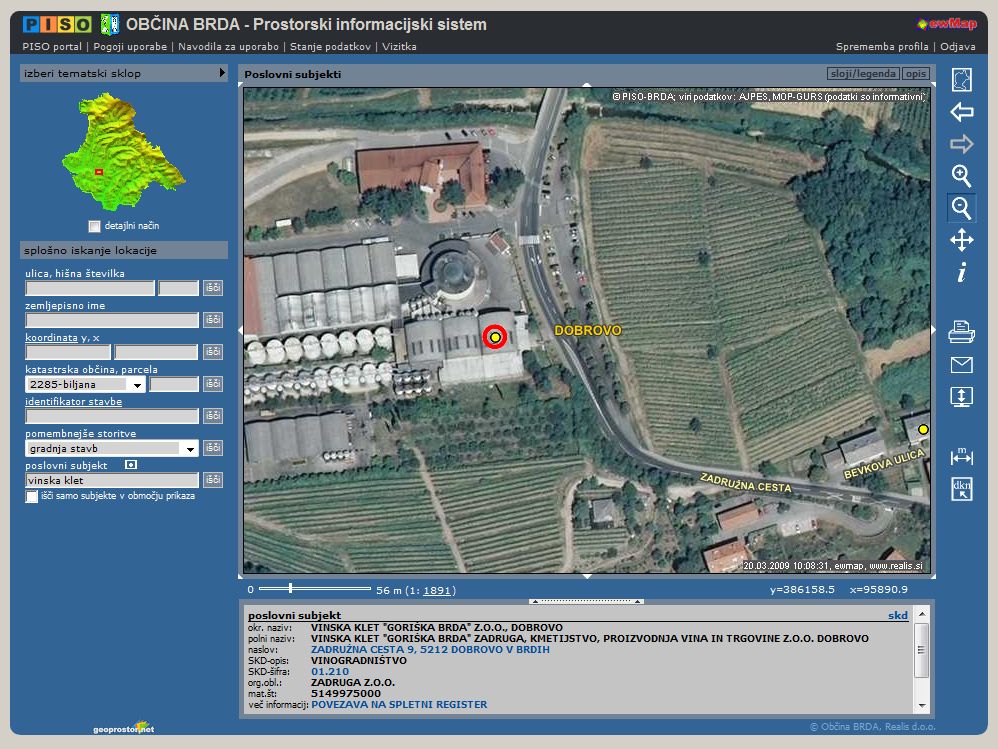Viewport: 998px width, 749px height.
Task: Click the full map extent icon
Action: pyautogui.click(x=961, y=80)
